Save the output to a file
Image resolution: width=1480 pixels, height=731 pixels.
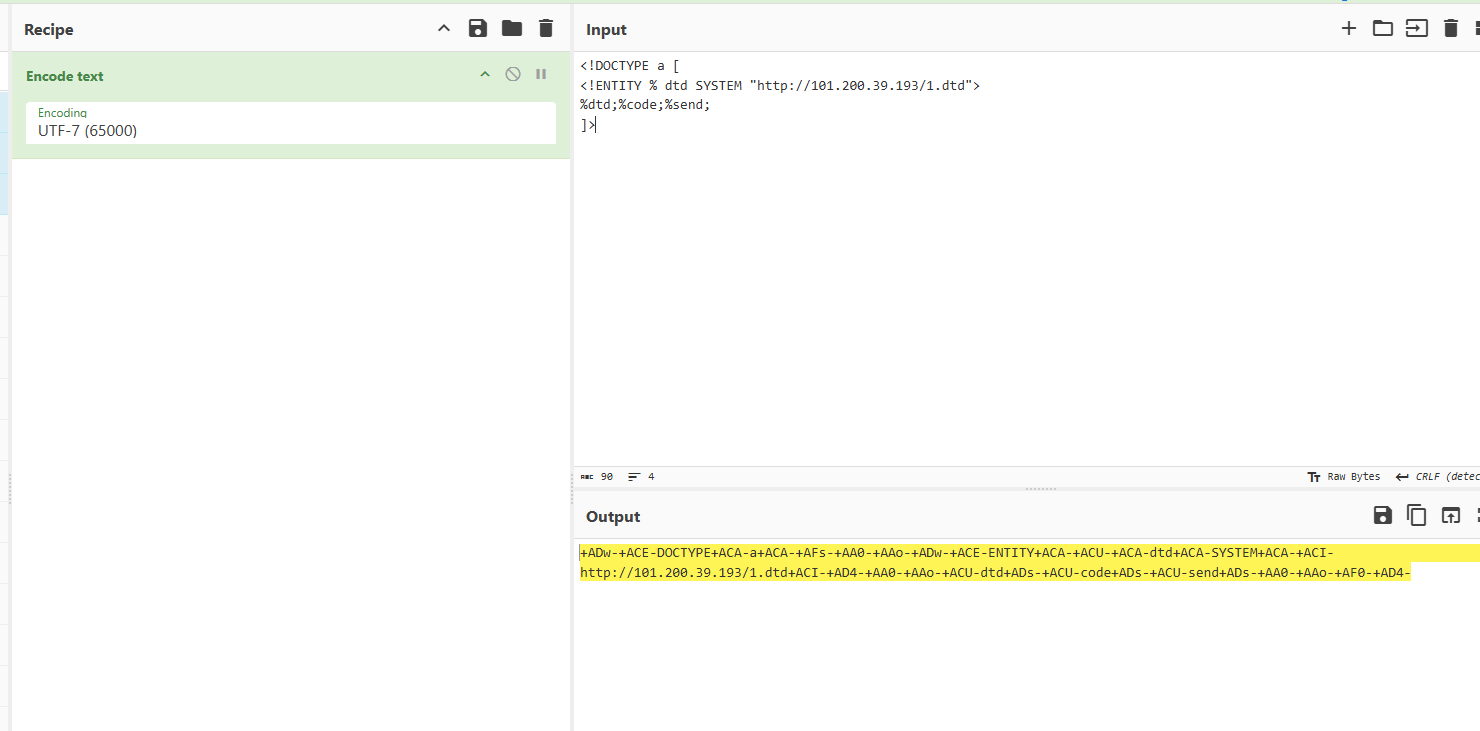pyautogui.click(x=1383, y=516)
